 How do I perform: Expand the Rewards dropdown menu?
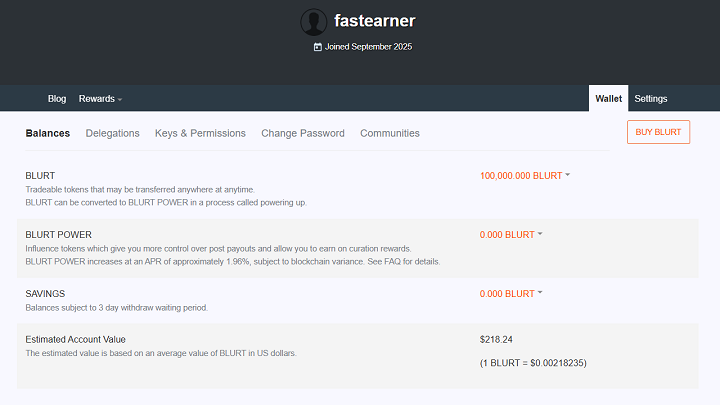coord(100,99)
